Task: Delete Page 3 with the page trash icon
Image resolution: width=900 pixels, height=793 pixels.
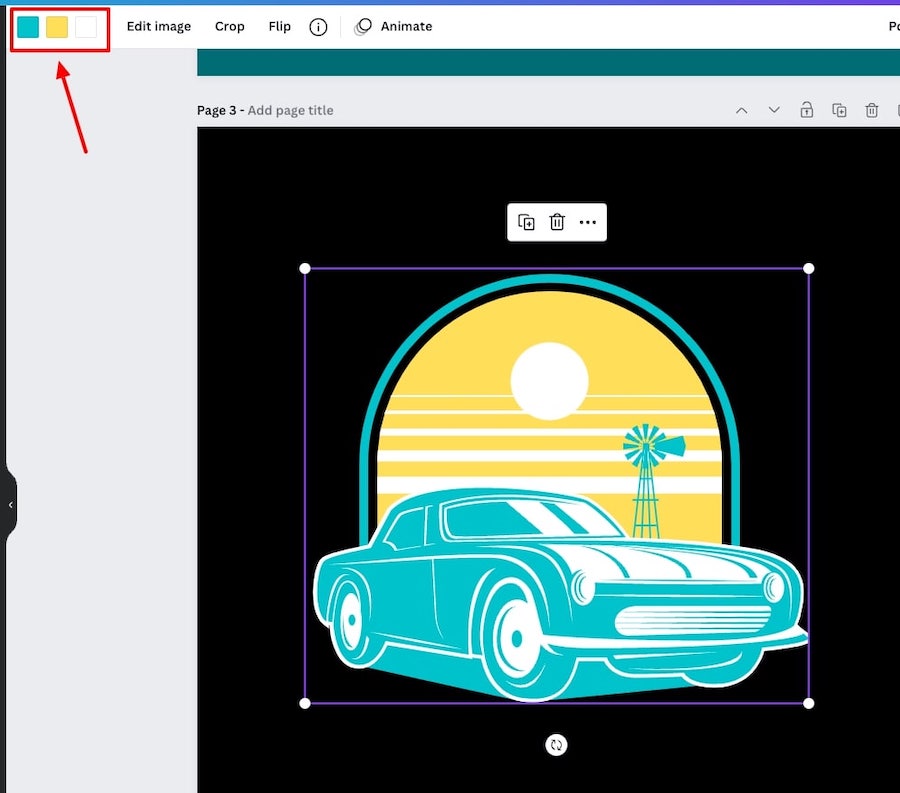Action: tap(872, 110)
